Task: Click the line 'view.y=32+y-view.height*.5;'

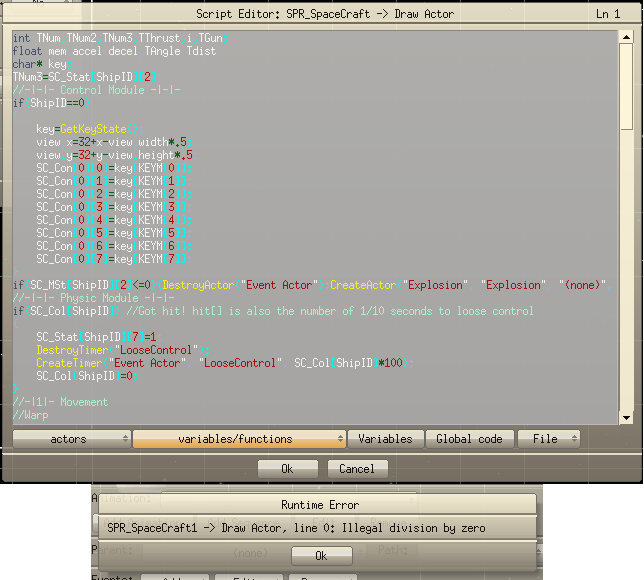Action: click(117, 155)
